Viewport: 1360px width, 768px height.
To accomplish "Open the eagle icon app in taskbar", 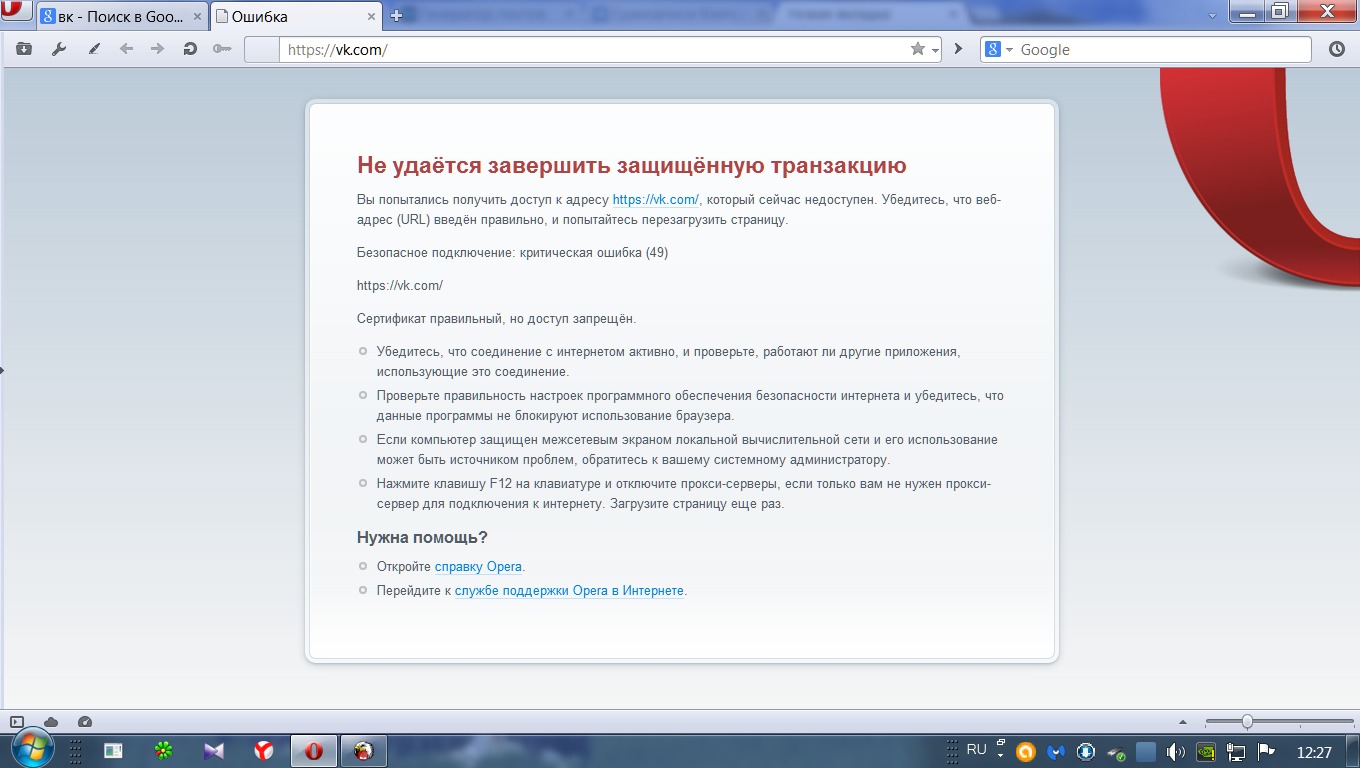I will point(364,751).
